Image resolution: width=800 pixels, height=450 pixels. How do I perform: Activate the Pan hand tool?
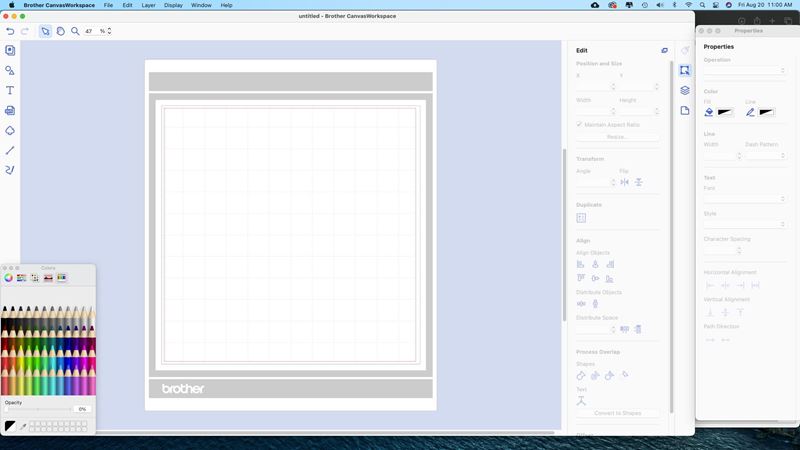[x=60, y=31]
